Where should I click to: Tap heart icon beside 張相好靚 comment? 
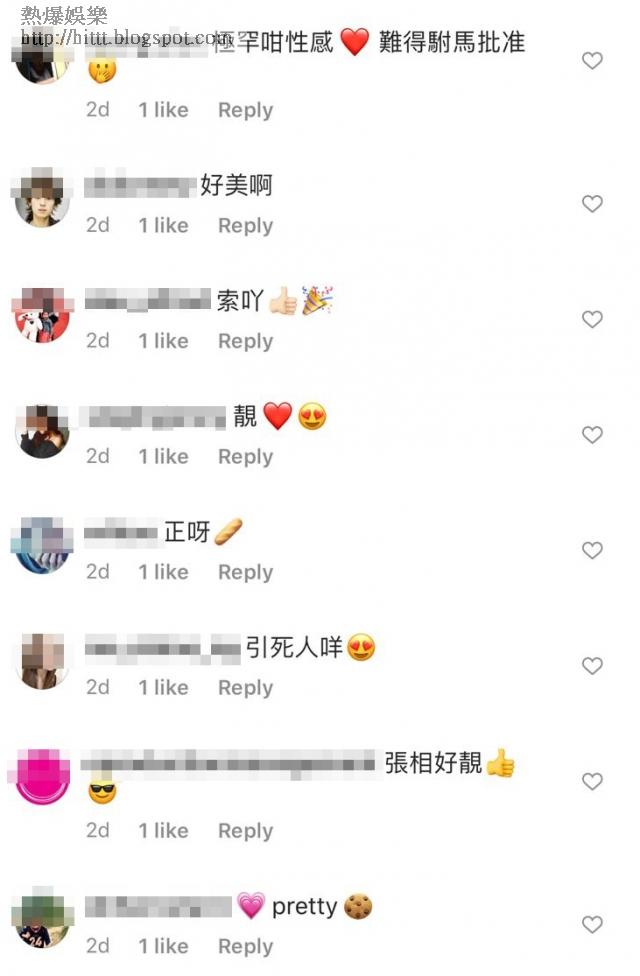[591, 781]
